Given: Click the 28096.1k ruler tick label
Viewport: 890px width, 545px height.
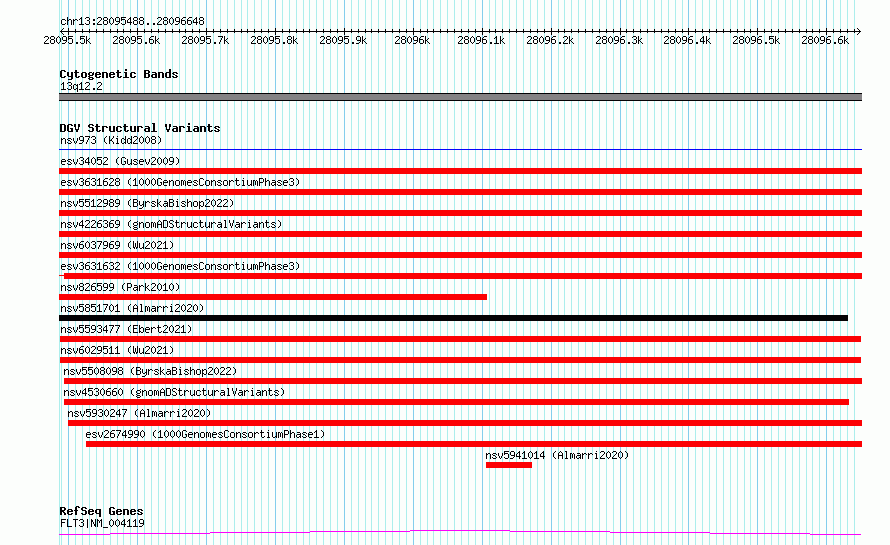Looking at the screenshot, I should (481, 40).
